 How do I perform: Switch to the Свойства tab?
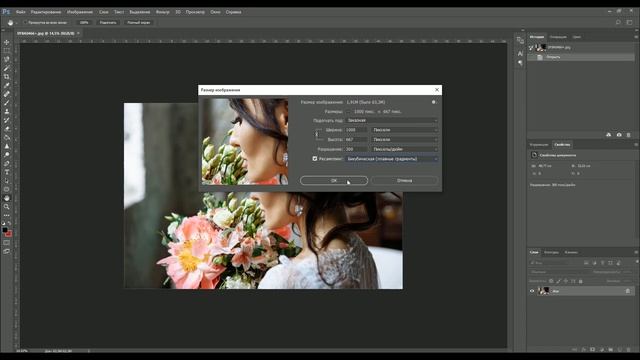tap(562, 144)
